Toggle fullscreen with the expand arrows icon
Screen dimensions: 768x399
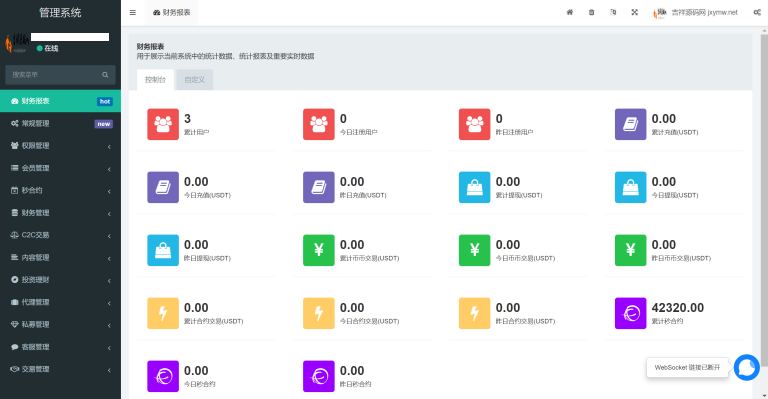(634, 12)
